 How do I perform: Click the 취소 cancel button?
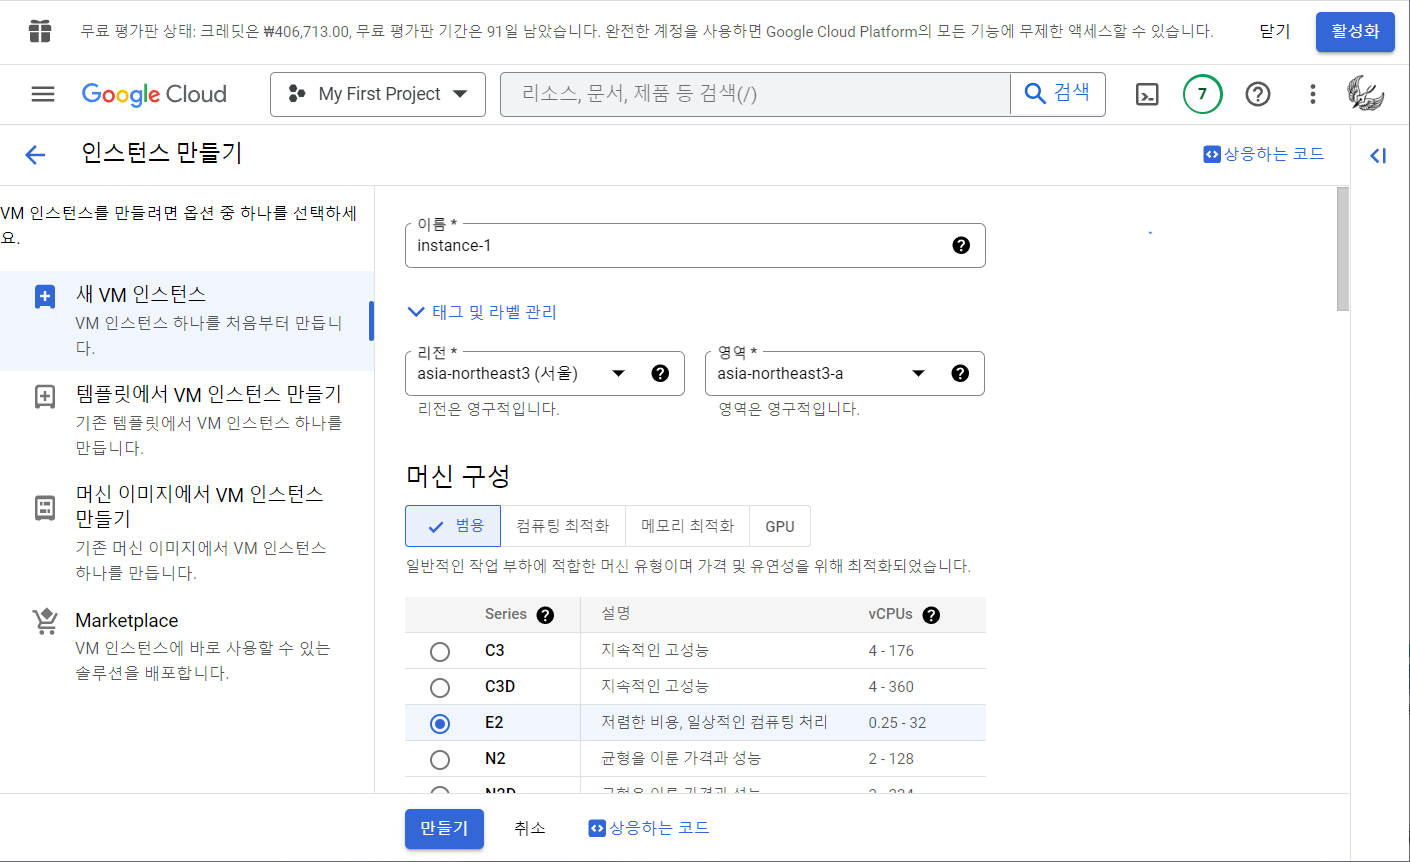tap(530, 828)
